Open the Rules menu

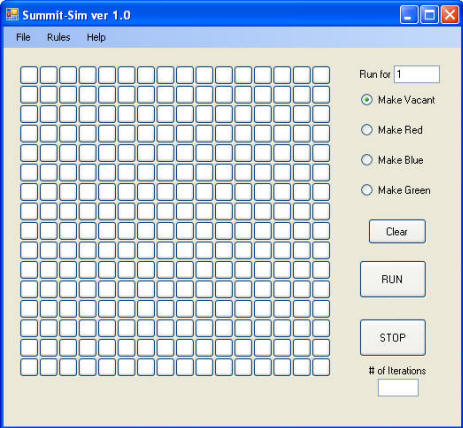(x=59, y=37)
